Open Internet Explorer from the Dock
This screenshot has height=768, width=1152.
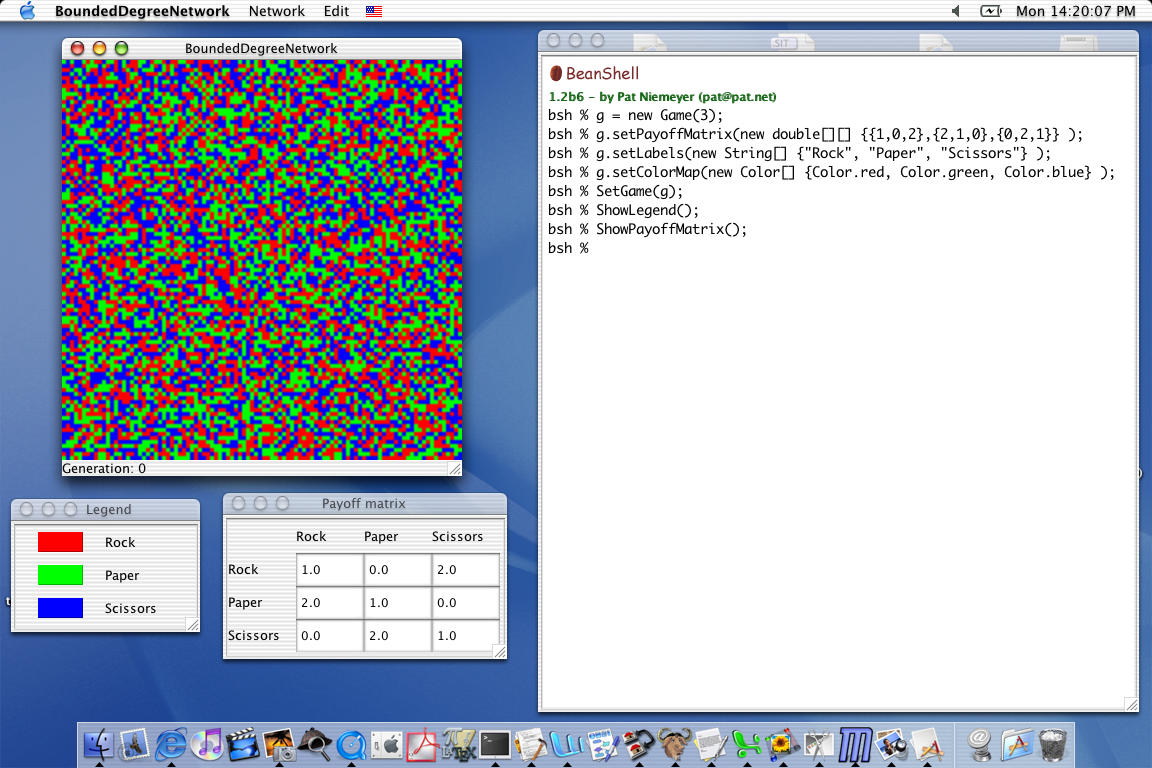170,744
